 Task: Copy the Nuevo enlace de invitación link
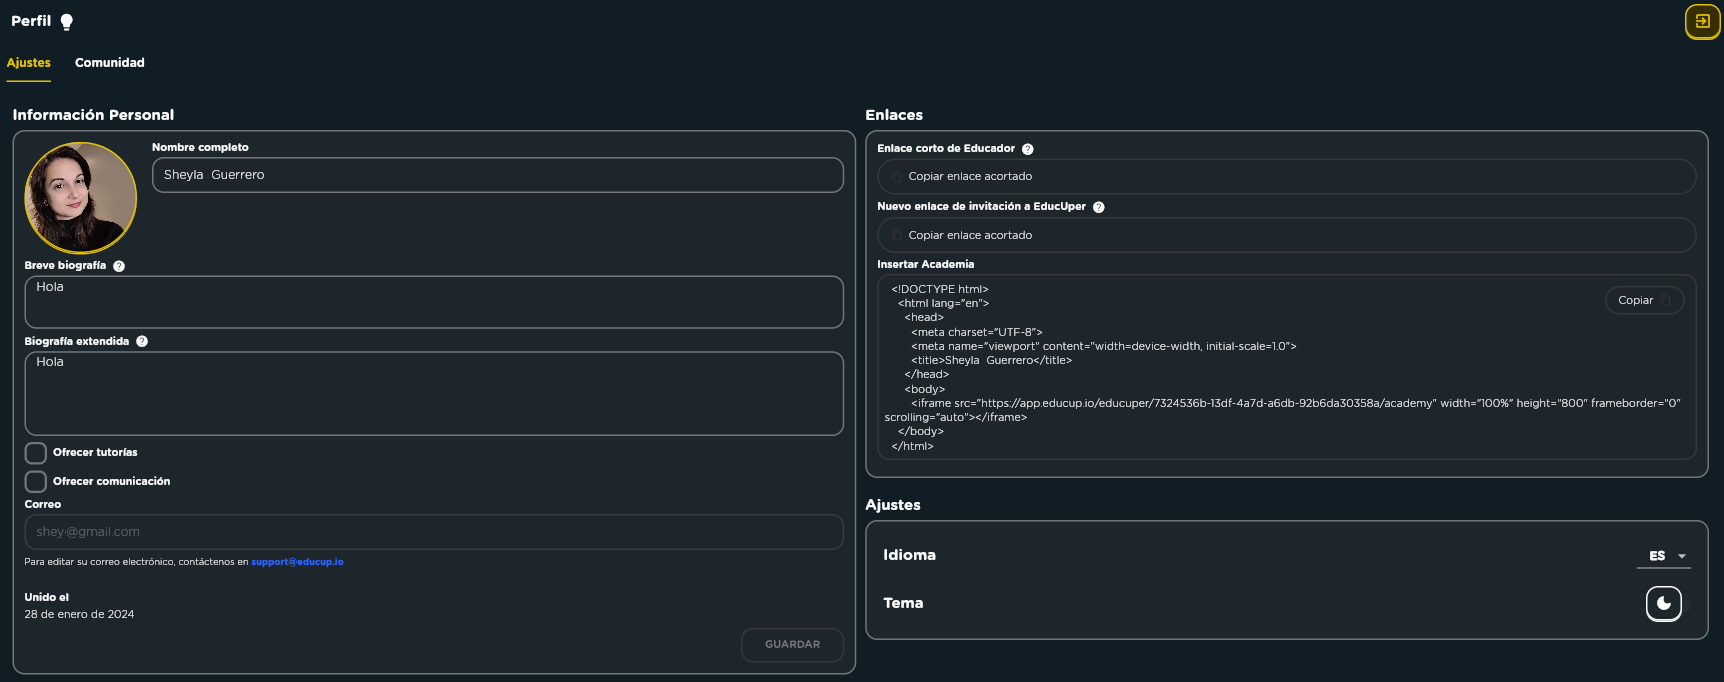click(x=1286, y=235)
